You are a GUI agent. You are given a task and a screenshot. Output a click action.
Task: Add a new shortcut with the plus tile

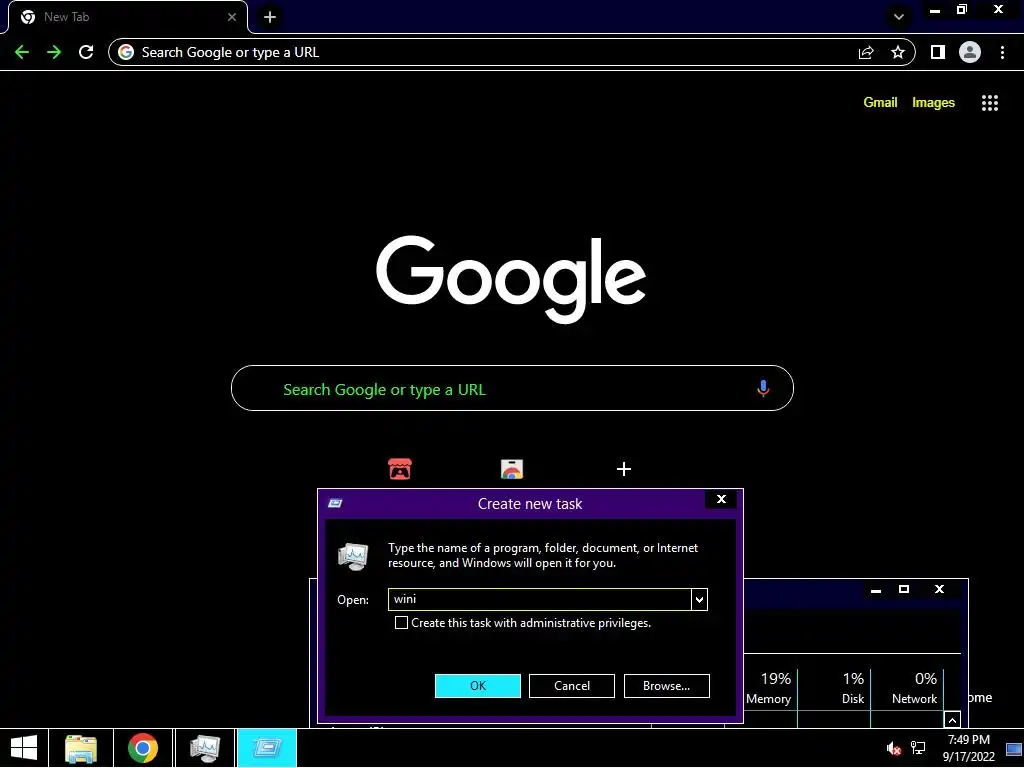pyautogui.click(x=624, y=469)
